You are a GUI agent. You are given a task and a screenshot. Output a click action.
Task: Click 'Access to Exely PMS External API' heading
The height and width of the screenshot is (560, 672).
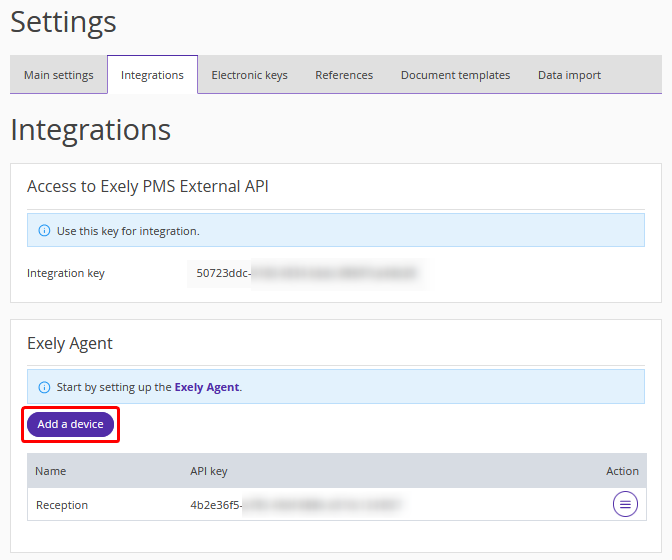click(148, 186)
